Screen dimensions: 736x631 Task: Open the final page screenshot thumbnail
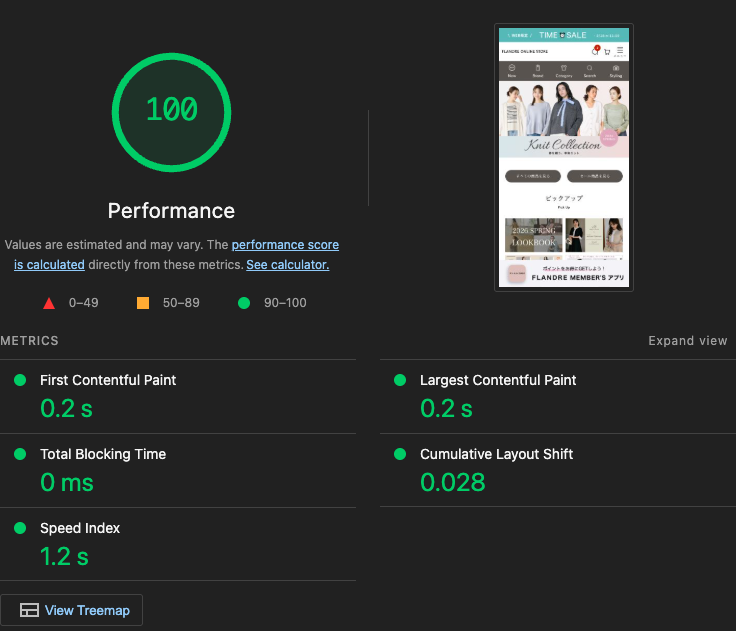click(564, 157)
